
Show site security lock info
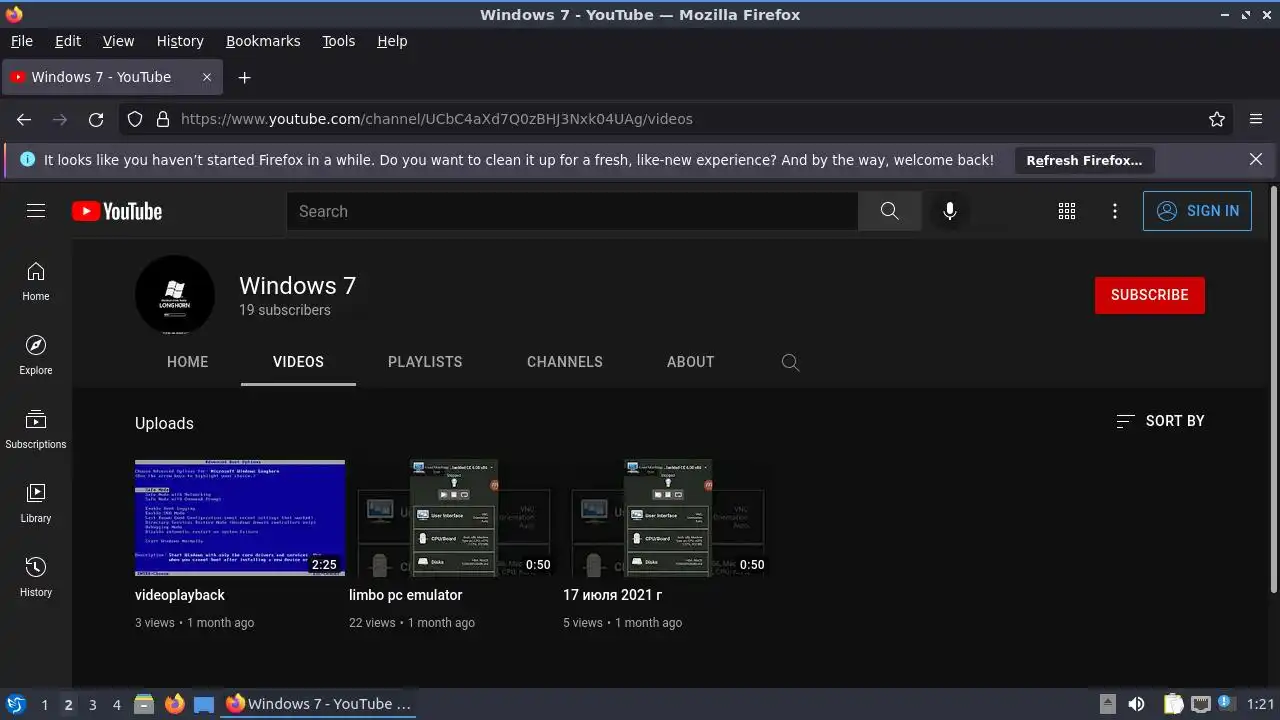[x=163, y=119]
